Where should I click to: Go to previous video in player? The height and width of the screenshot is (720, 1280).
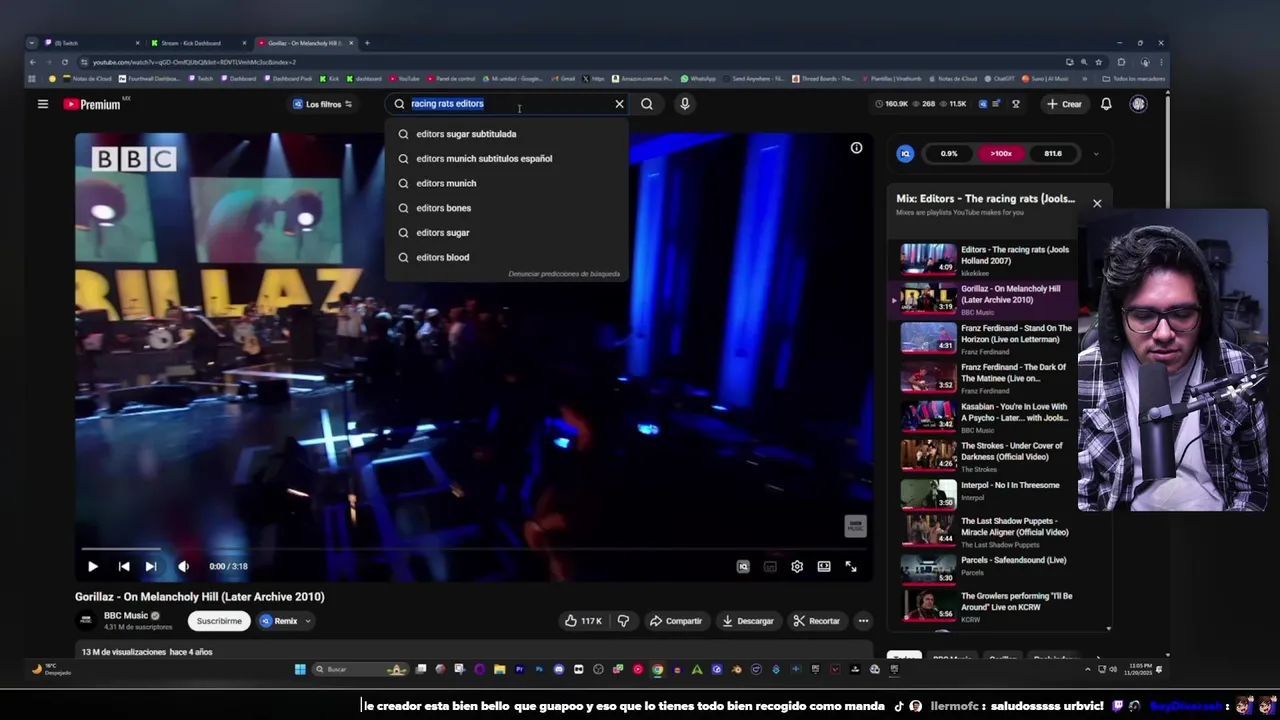pos(123,566)
